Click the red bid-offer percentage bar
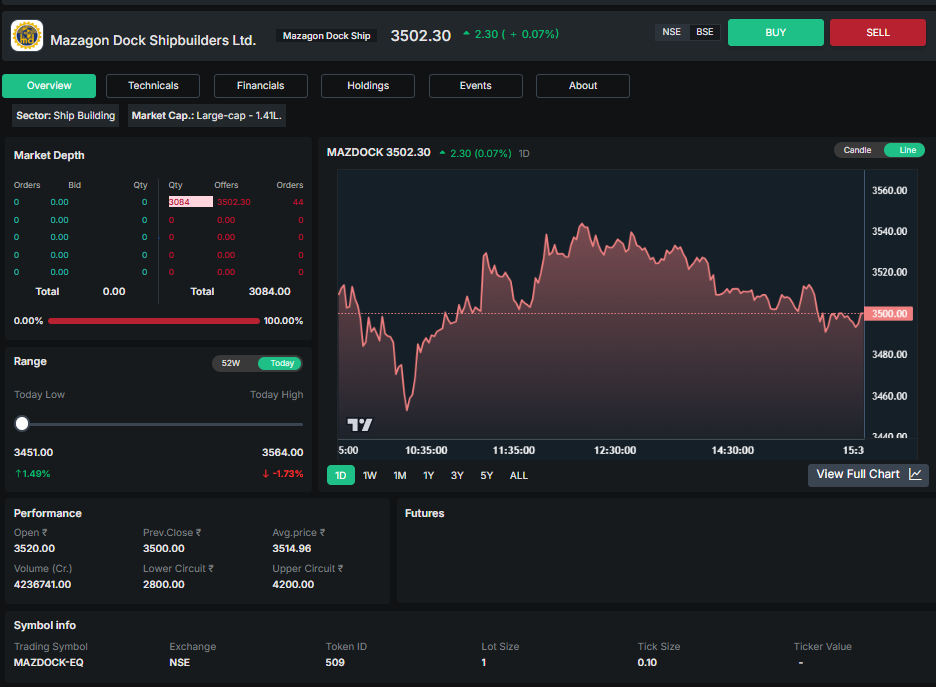This screenshot has width=936, height=687. pyautogui.click(x=154, y=321)
